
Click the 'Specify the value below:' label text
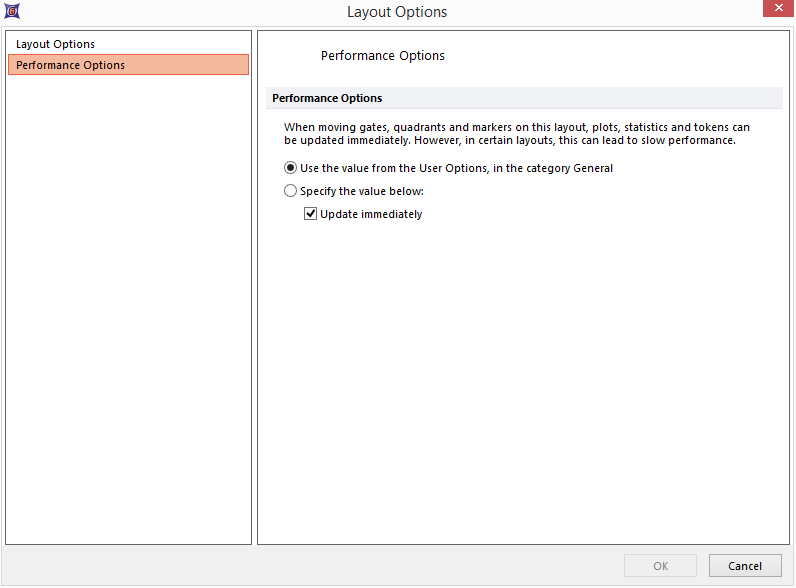tap(362, 191)
